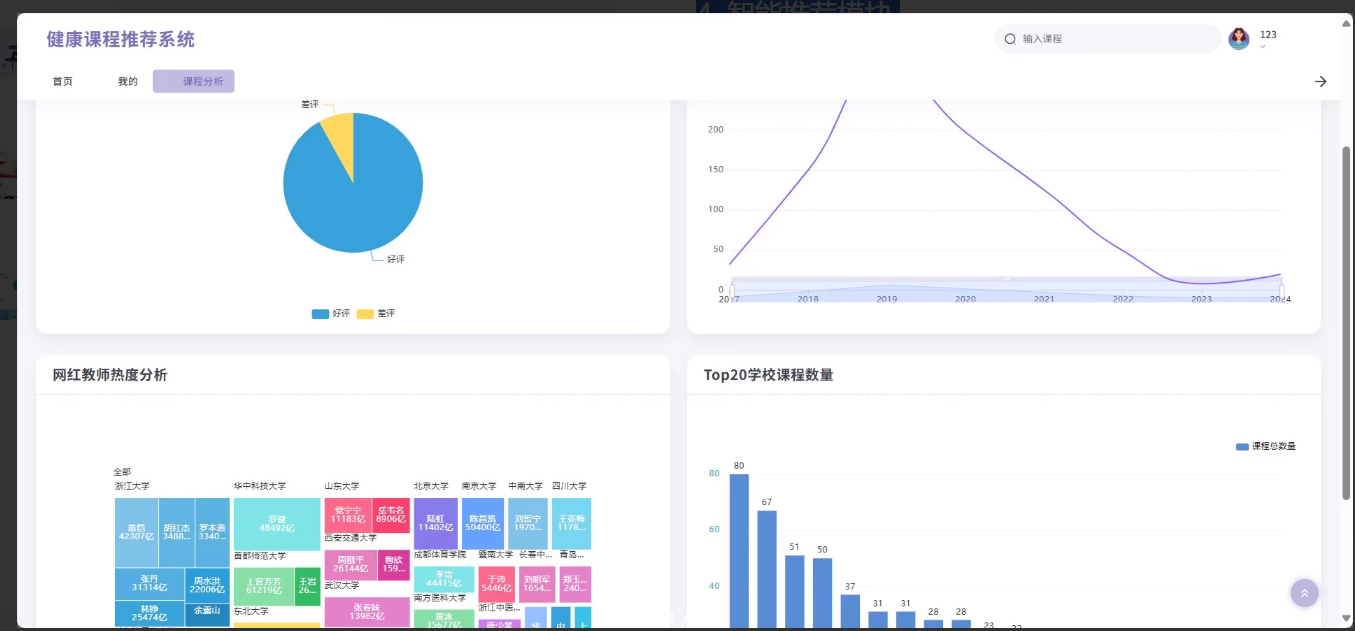Viewport: 1355px width, 631px height.
Task: Click the bar labeled 80
Action: click(x=739, y=550)
